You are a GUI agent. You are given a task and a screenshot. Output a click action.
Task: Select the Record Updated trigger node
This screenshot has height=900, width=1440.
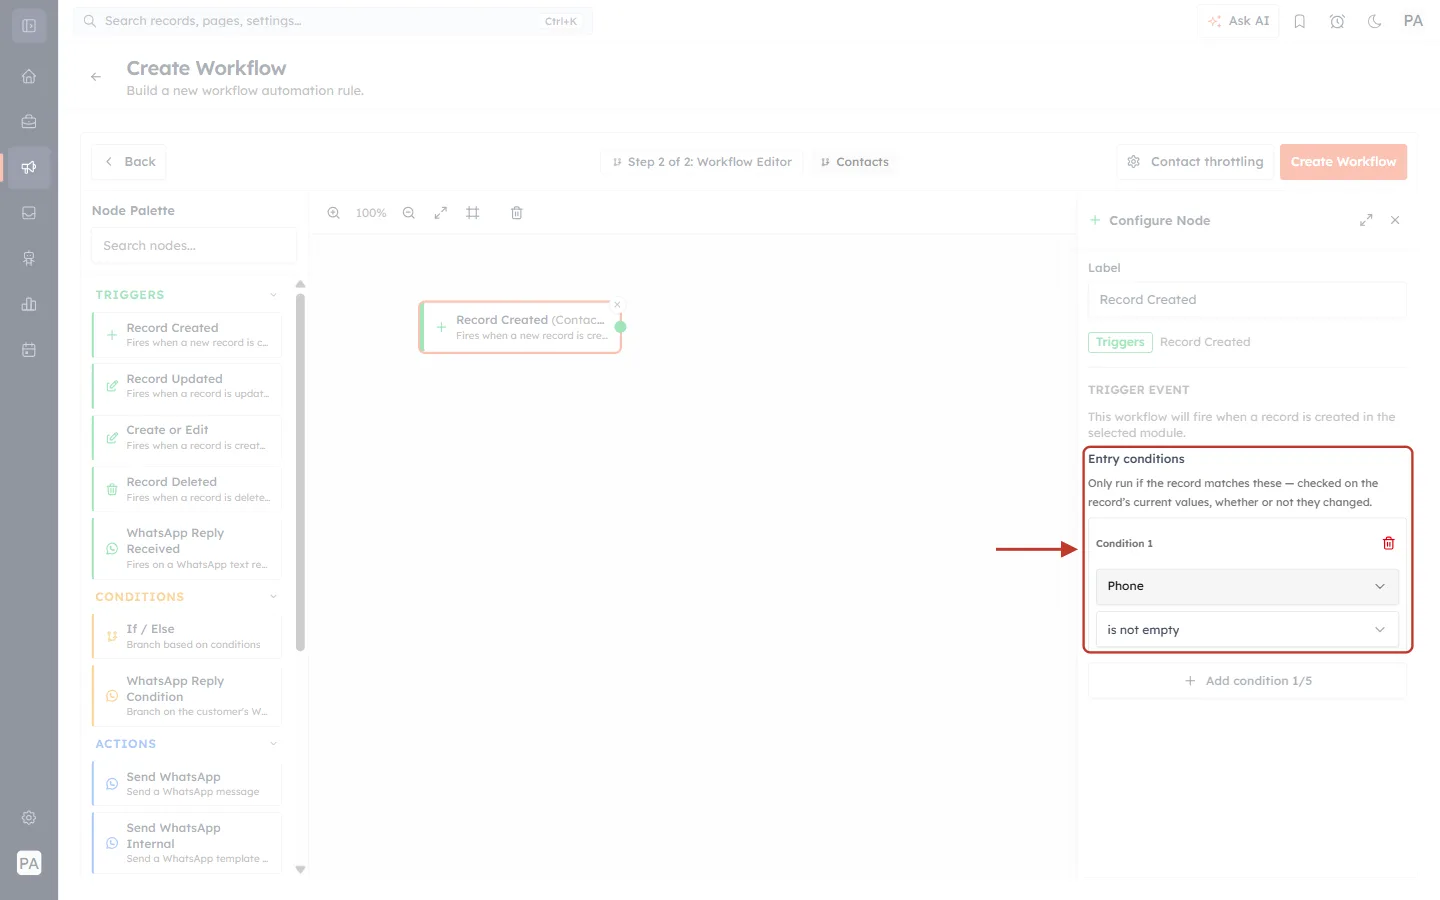click(x=187, y=386)
